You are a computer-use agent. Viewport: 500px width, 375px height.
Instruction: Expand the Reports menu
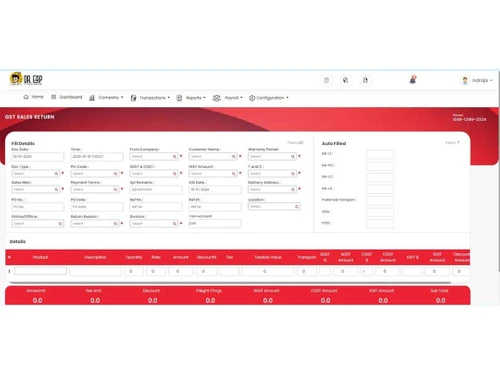click(191, 98)
